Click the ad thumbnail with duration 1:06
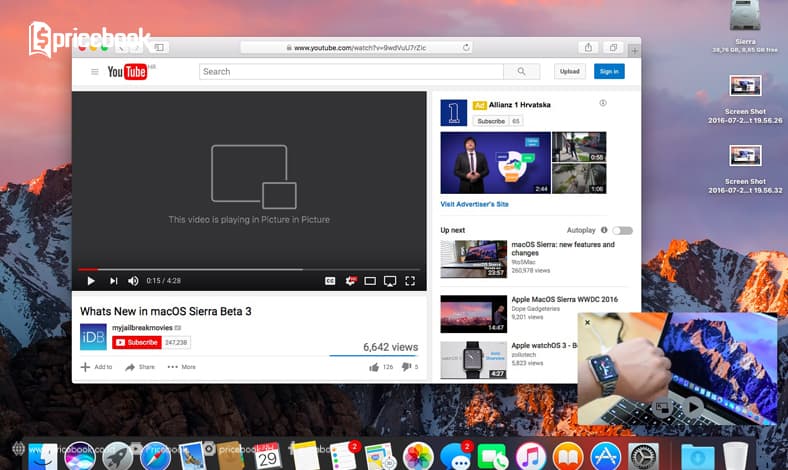The image size is (788, 470). (x=579, y=179)
